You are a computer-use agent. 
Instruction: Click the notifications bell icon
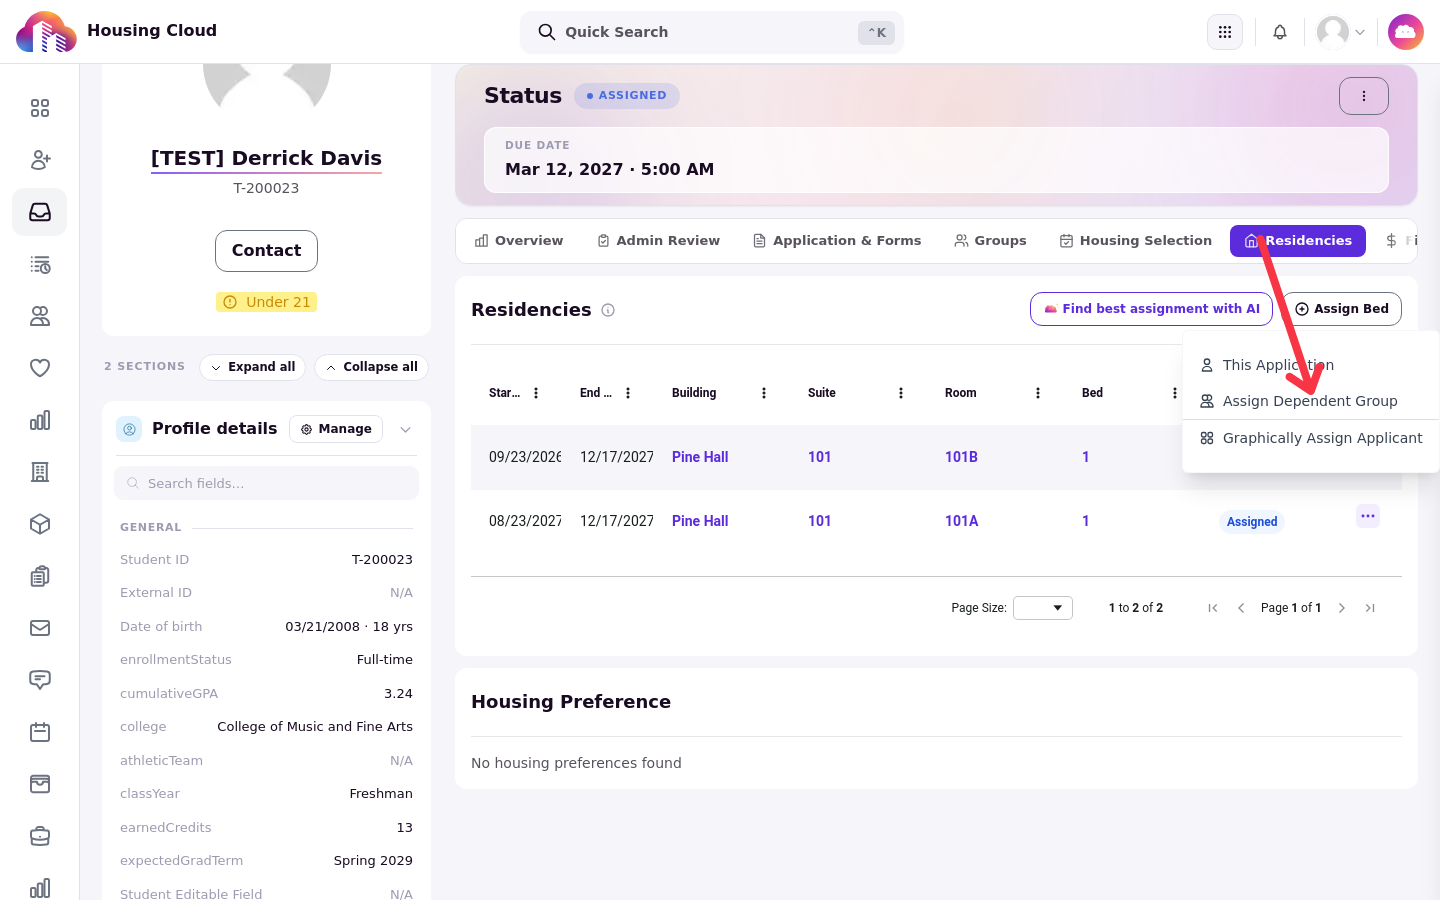tap(1280, 32)
